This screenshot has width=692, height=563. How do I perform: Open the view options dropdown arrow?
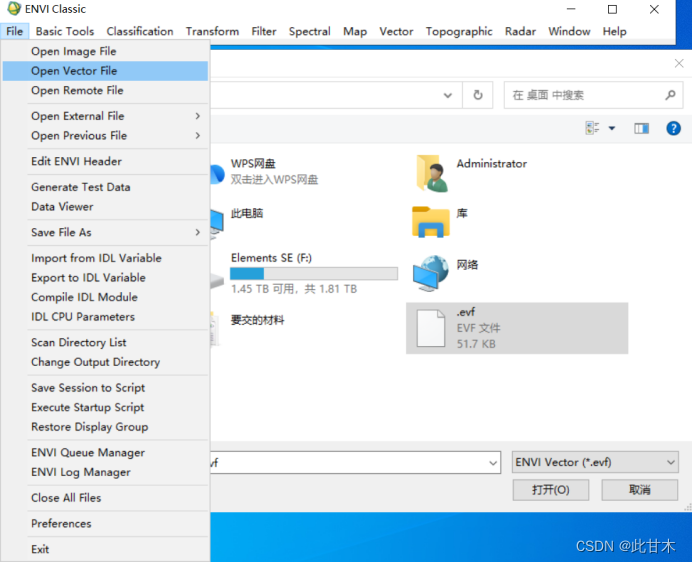[x=612, y=128]
